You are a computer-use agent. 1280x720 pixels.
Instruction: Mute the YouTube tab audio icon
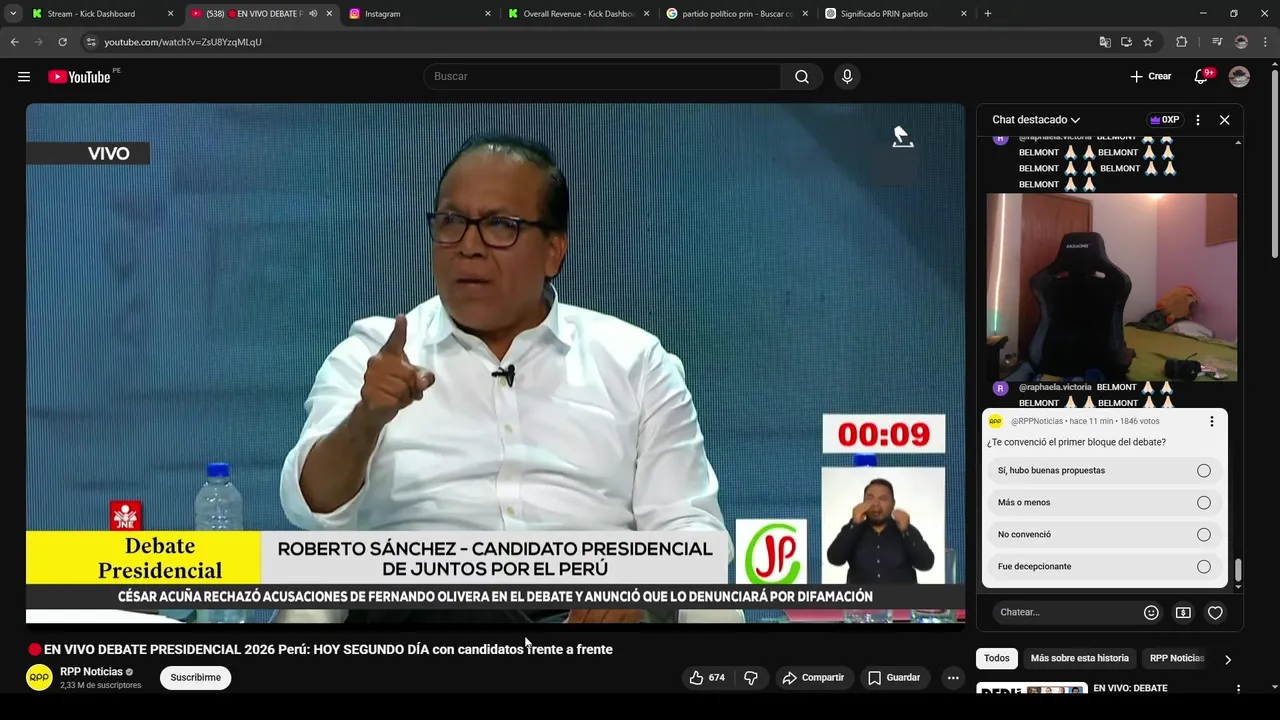(313, 14)
